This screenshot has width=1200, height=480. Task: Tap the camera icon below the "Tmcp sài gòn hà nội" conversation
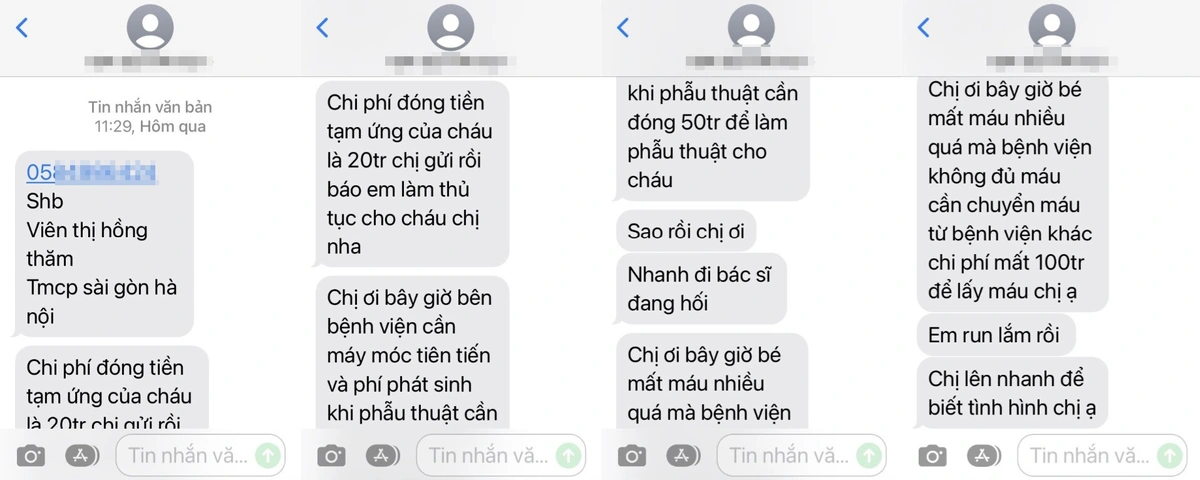pos(30,456)
